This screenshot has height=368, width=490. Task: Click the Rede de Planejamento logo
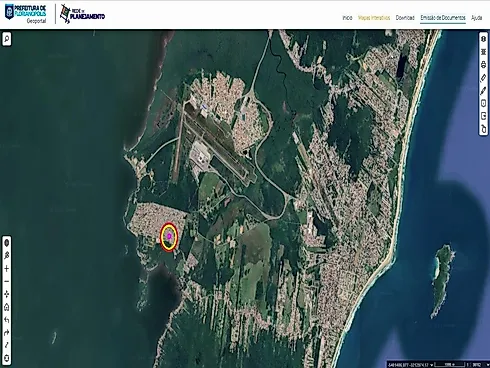point(82,14)
